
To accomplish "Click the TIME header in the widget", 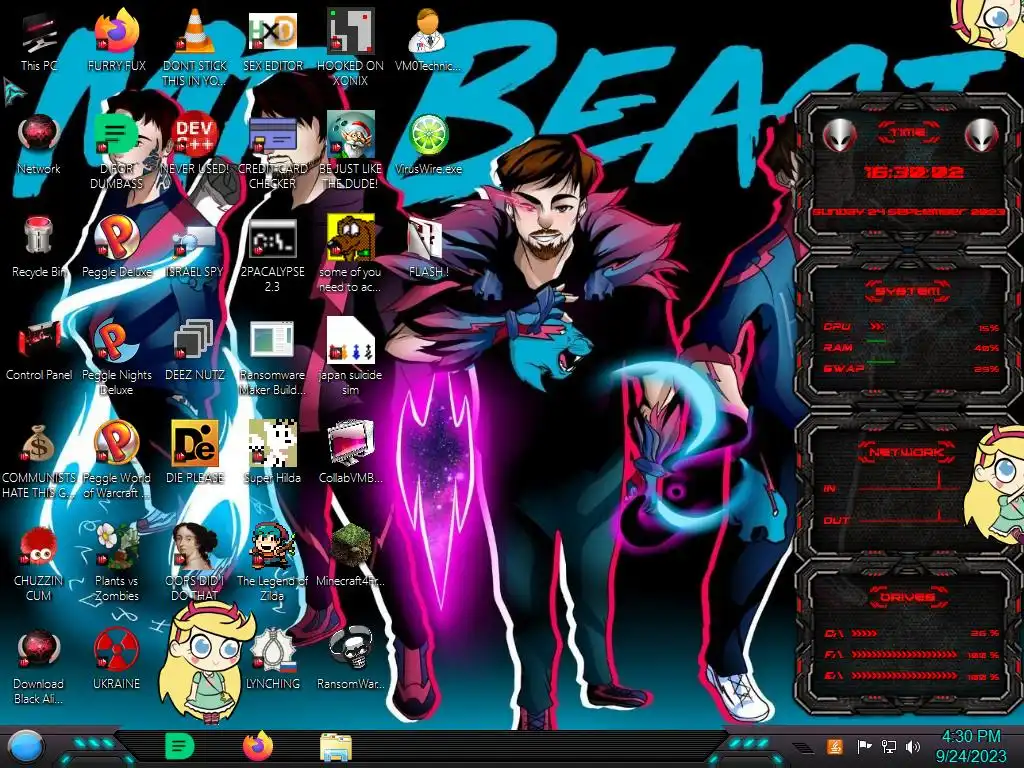I will [908, 133].
